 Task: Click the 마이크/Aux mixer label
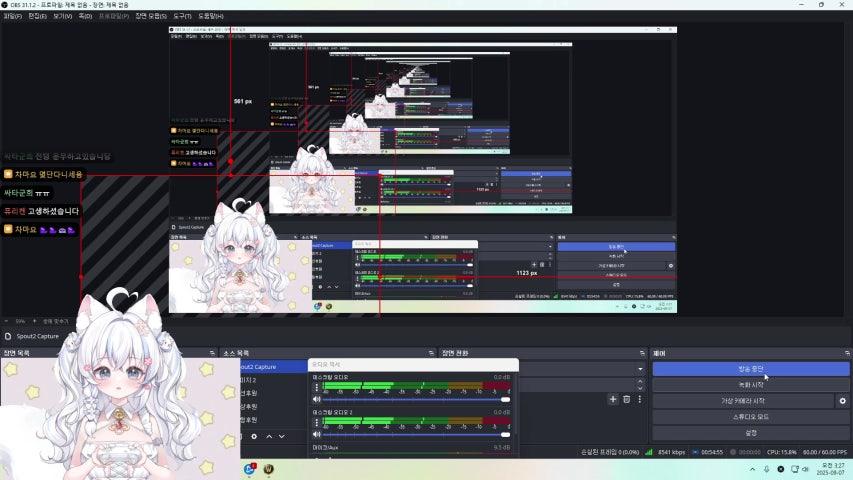(x=325, y=447)
